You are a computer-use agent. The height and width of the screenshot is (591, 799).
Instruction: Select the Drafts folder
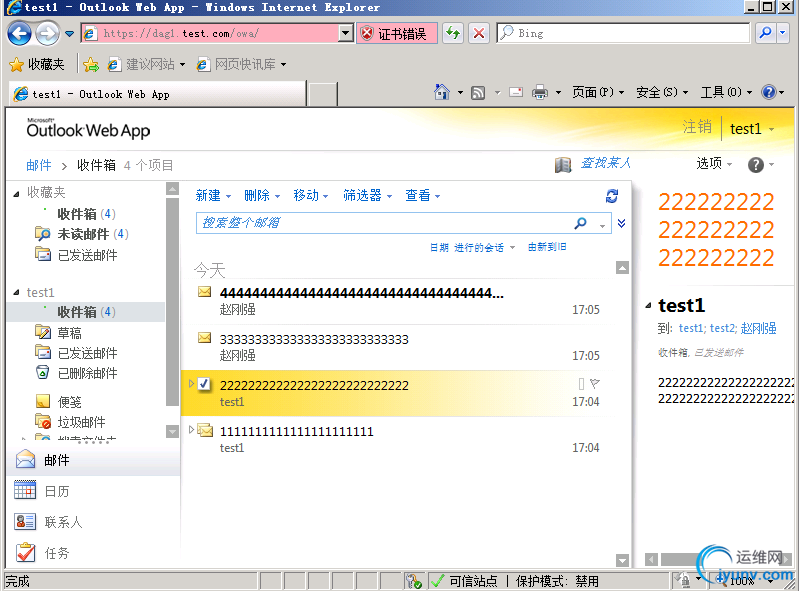69,333
